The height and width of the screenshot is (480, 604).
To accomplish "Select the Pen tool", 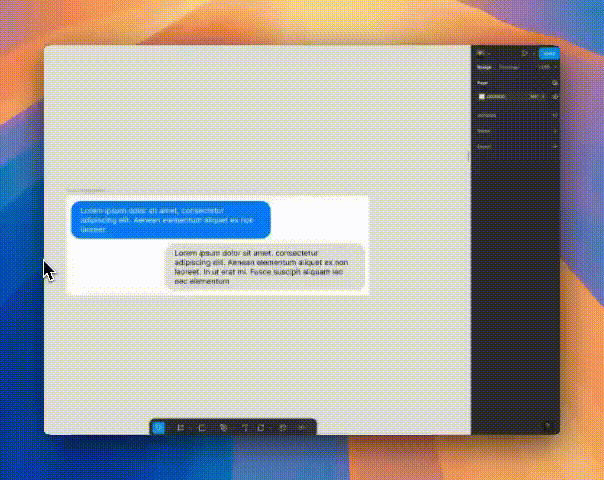I will click(x=223, y=428).
